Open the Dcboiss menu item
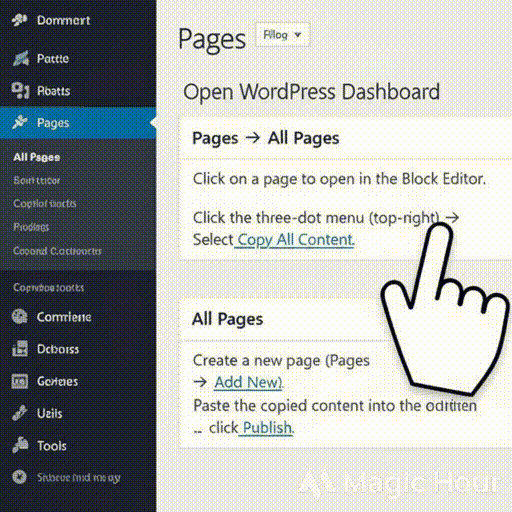512x512 pixels. (78, 349)
